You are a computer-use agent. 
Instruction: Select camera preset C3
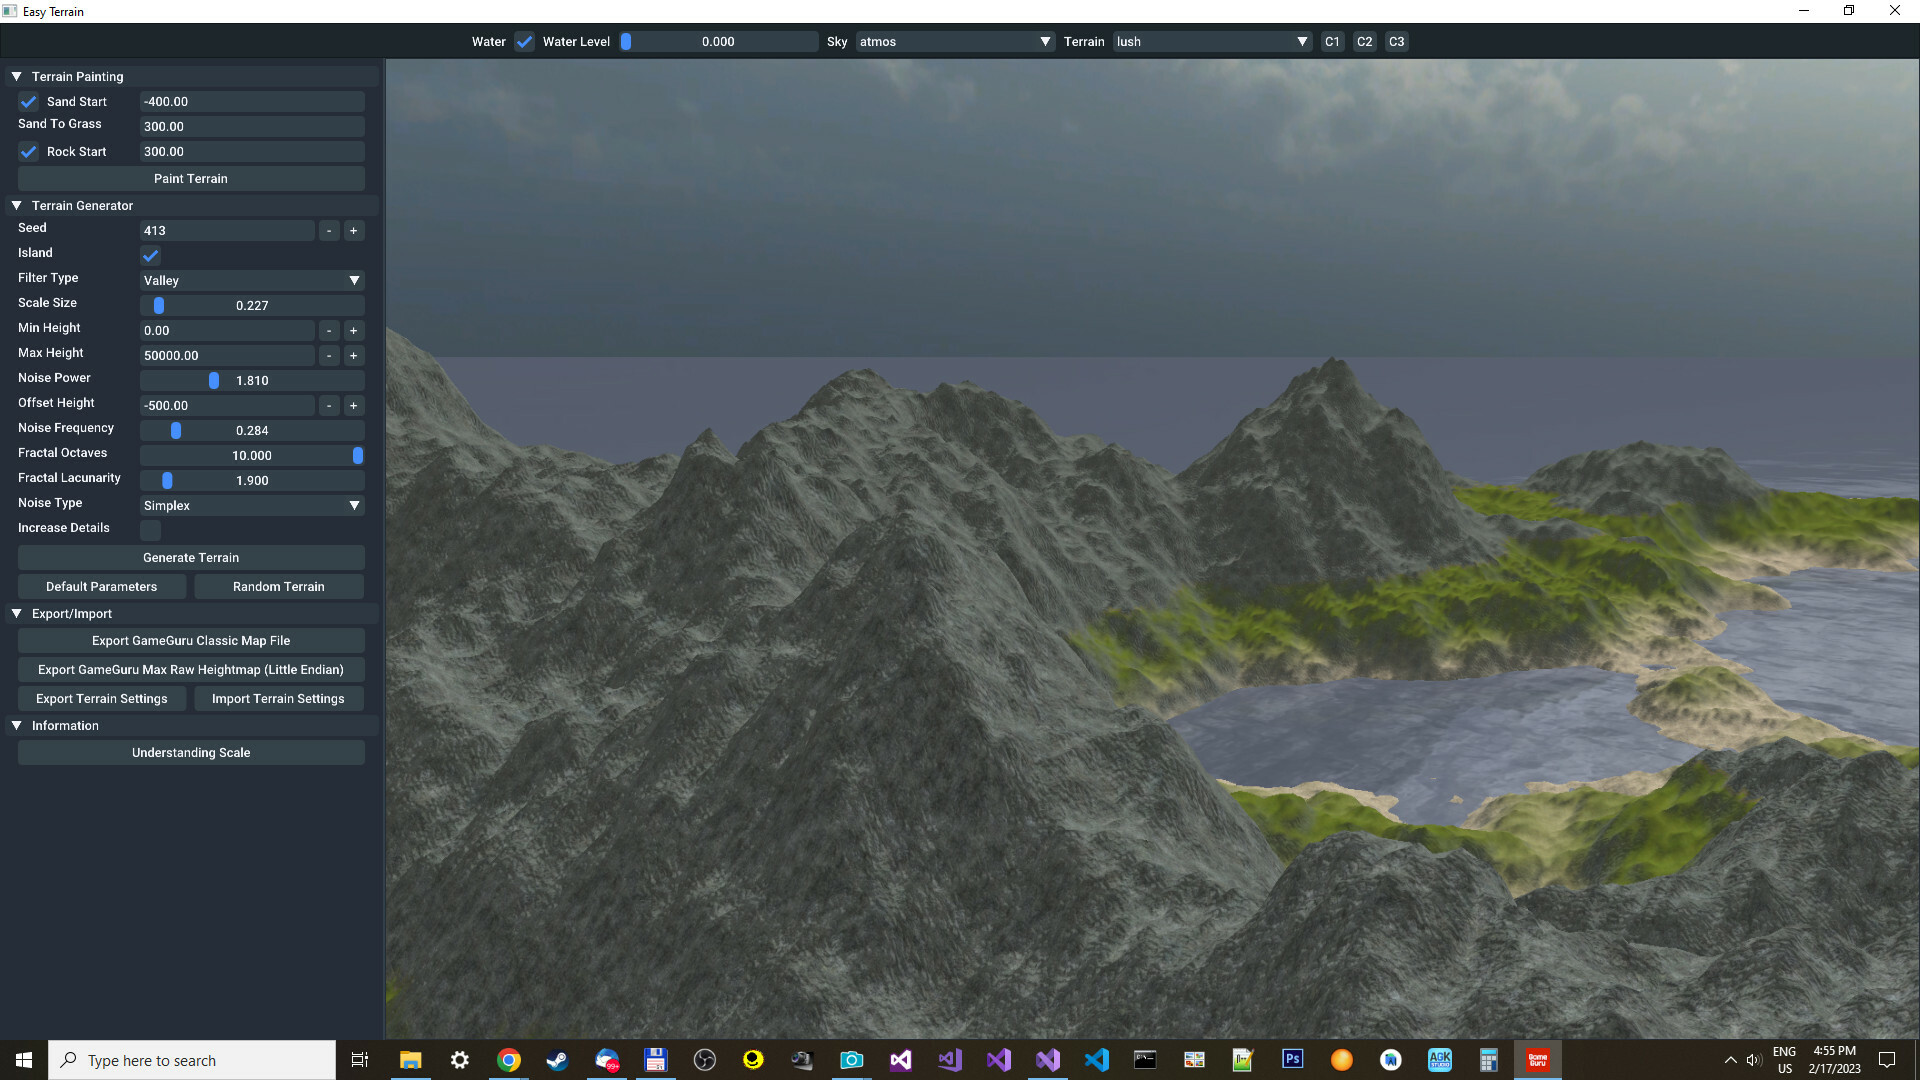1396,41
